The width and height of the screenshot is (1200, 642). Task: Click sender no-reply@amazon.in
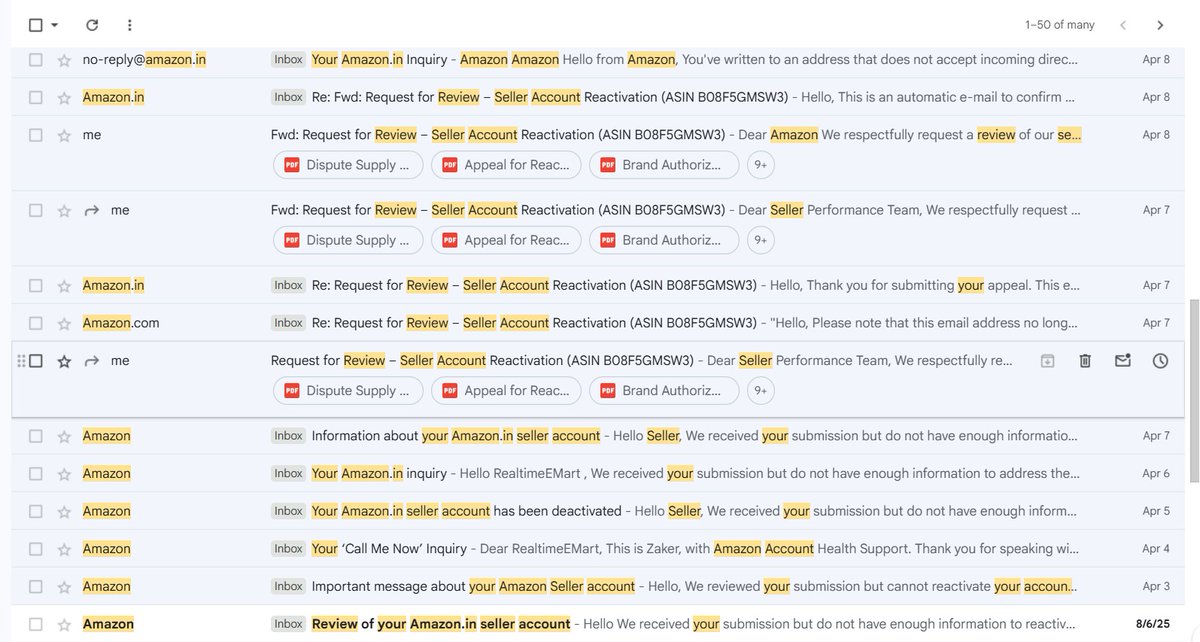pyautogui.click(x=144, y=60)
